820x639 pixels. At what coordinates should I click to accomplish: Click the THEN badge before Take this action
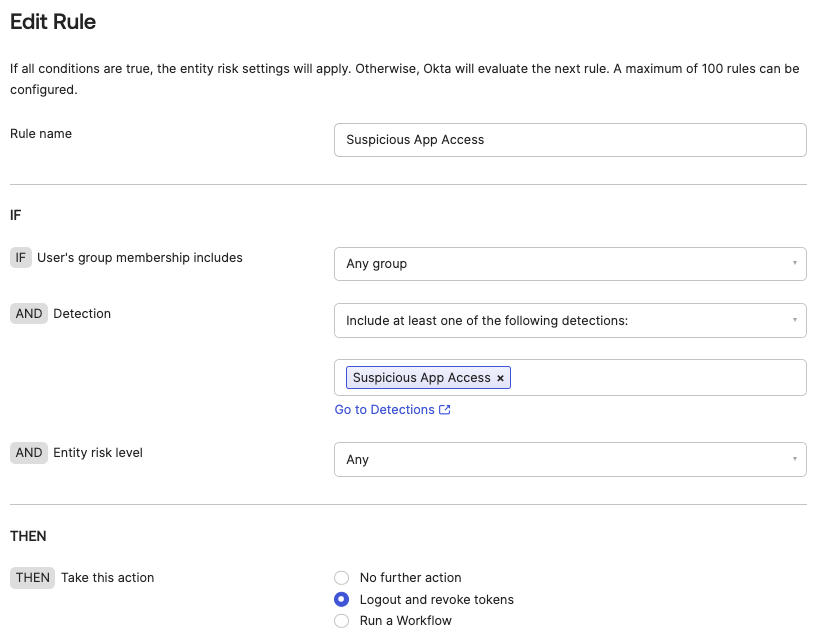33,577
